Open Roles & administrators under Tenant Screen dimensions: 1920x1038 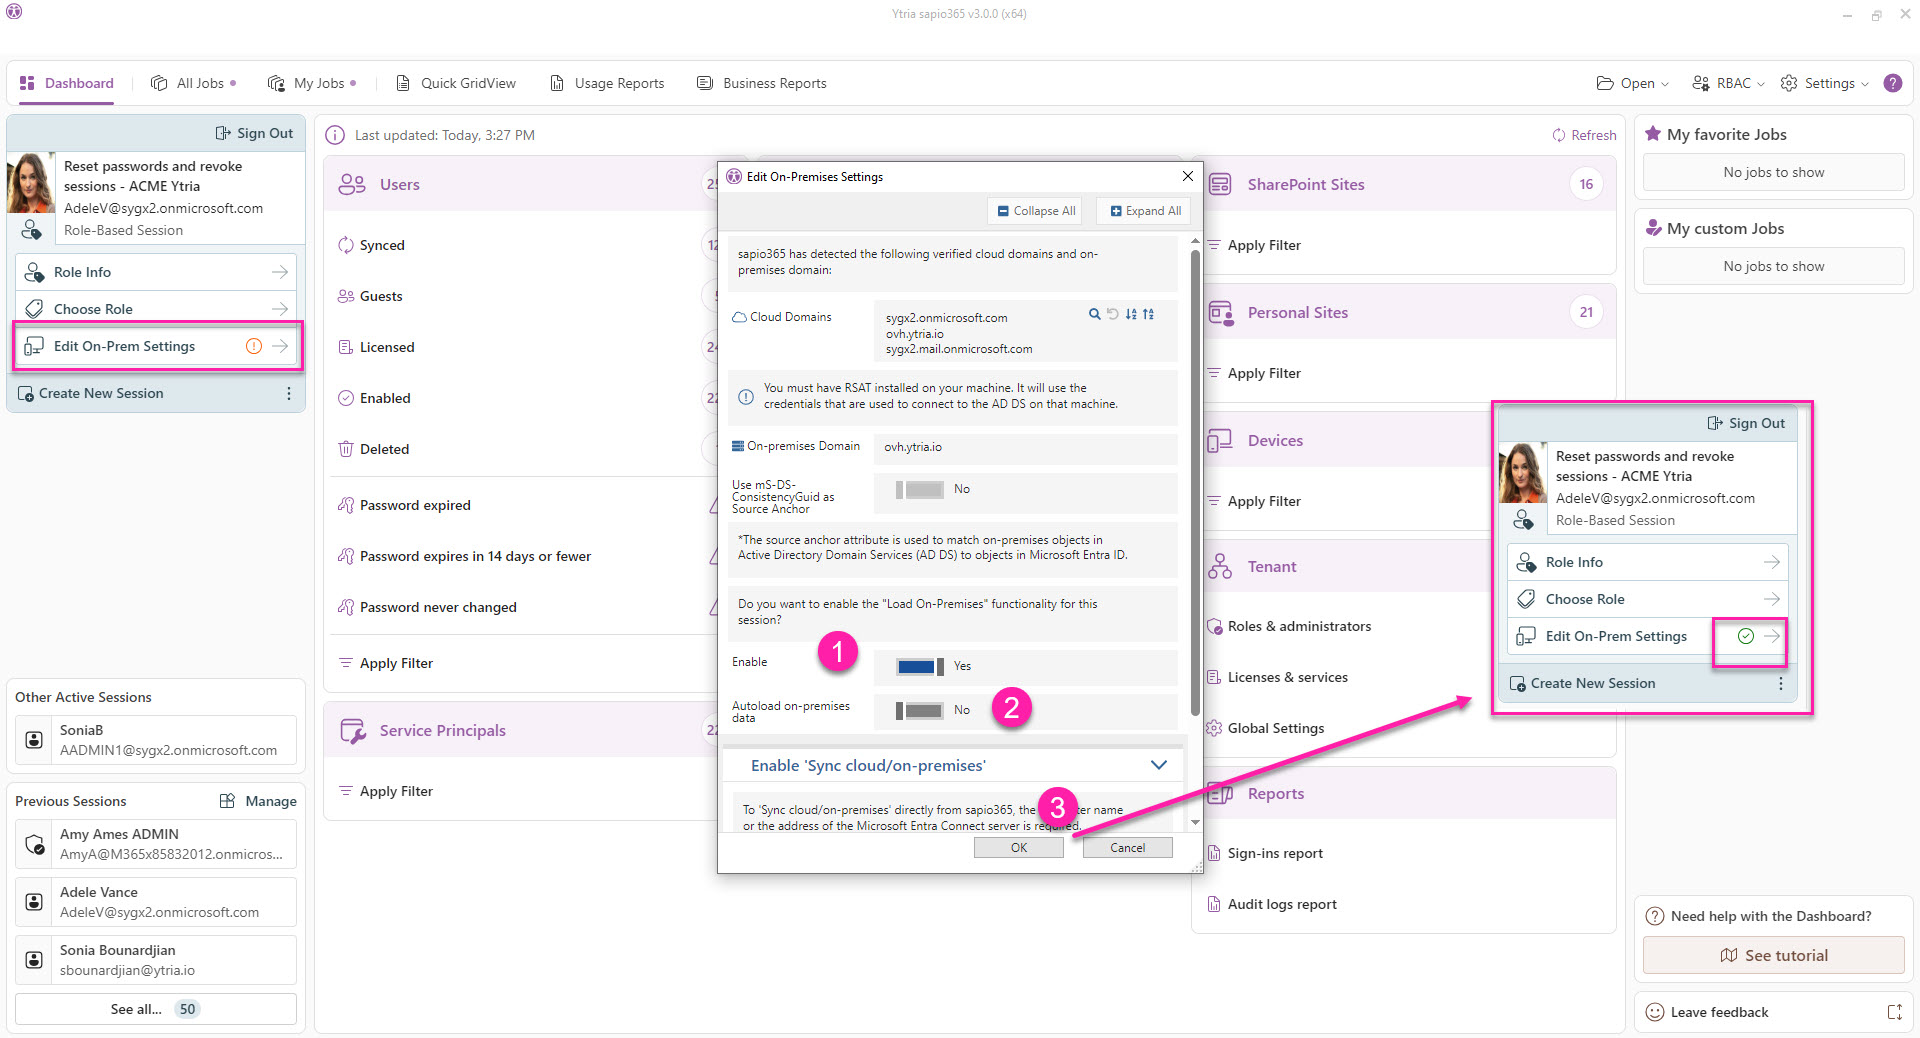click(1299, 626)
